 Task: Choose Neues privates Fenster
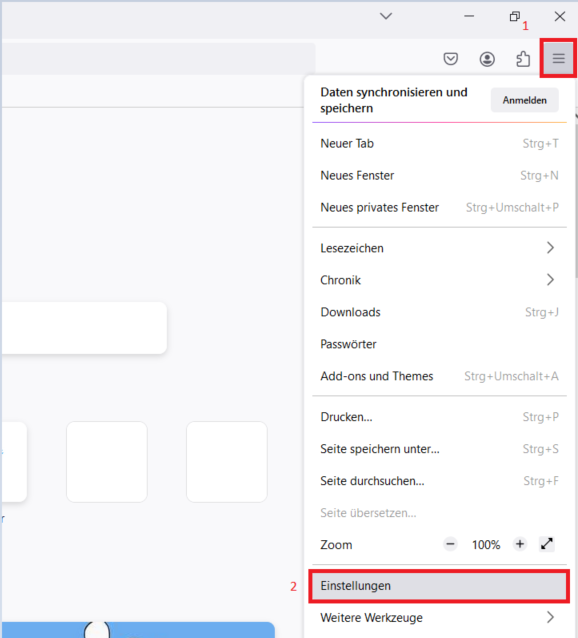(x=439, y=208)
